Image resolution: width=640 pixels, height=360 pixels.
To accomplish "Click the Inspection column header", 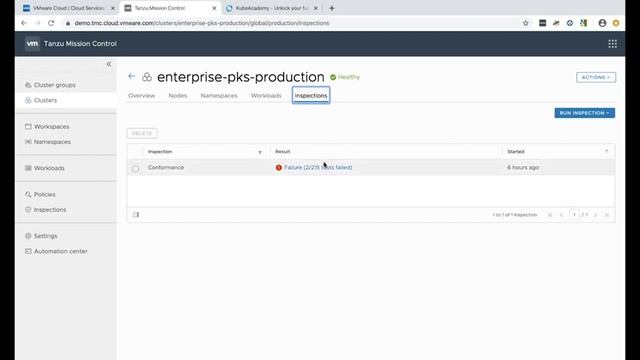I will (160, 151).
